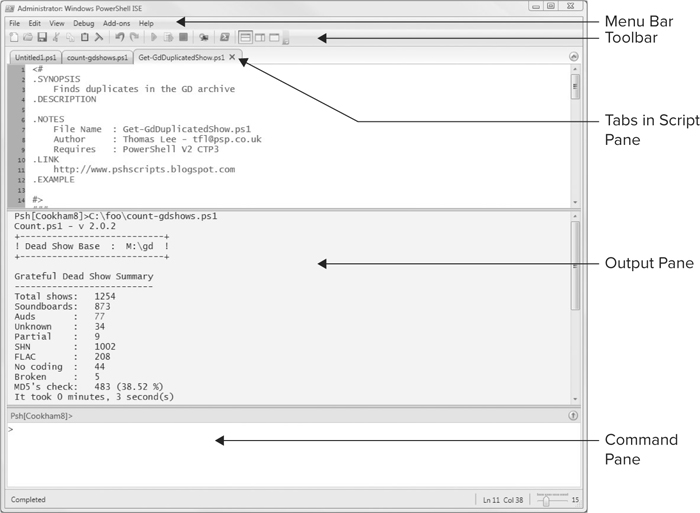The image size is (700, 513).
Task: Switch to the count-gdshows.ps1 tab
Action: pos(97,57)
